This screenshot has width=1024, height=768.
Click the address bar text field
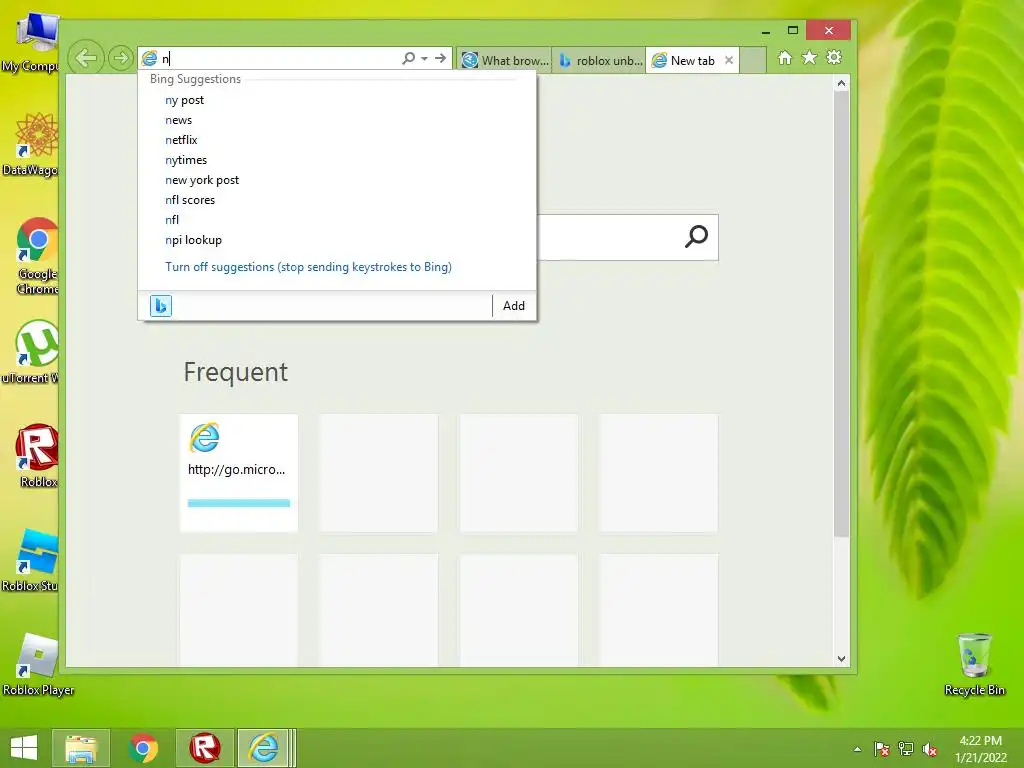click(x=280, y=58)
